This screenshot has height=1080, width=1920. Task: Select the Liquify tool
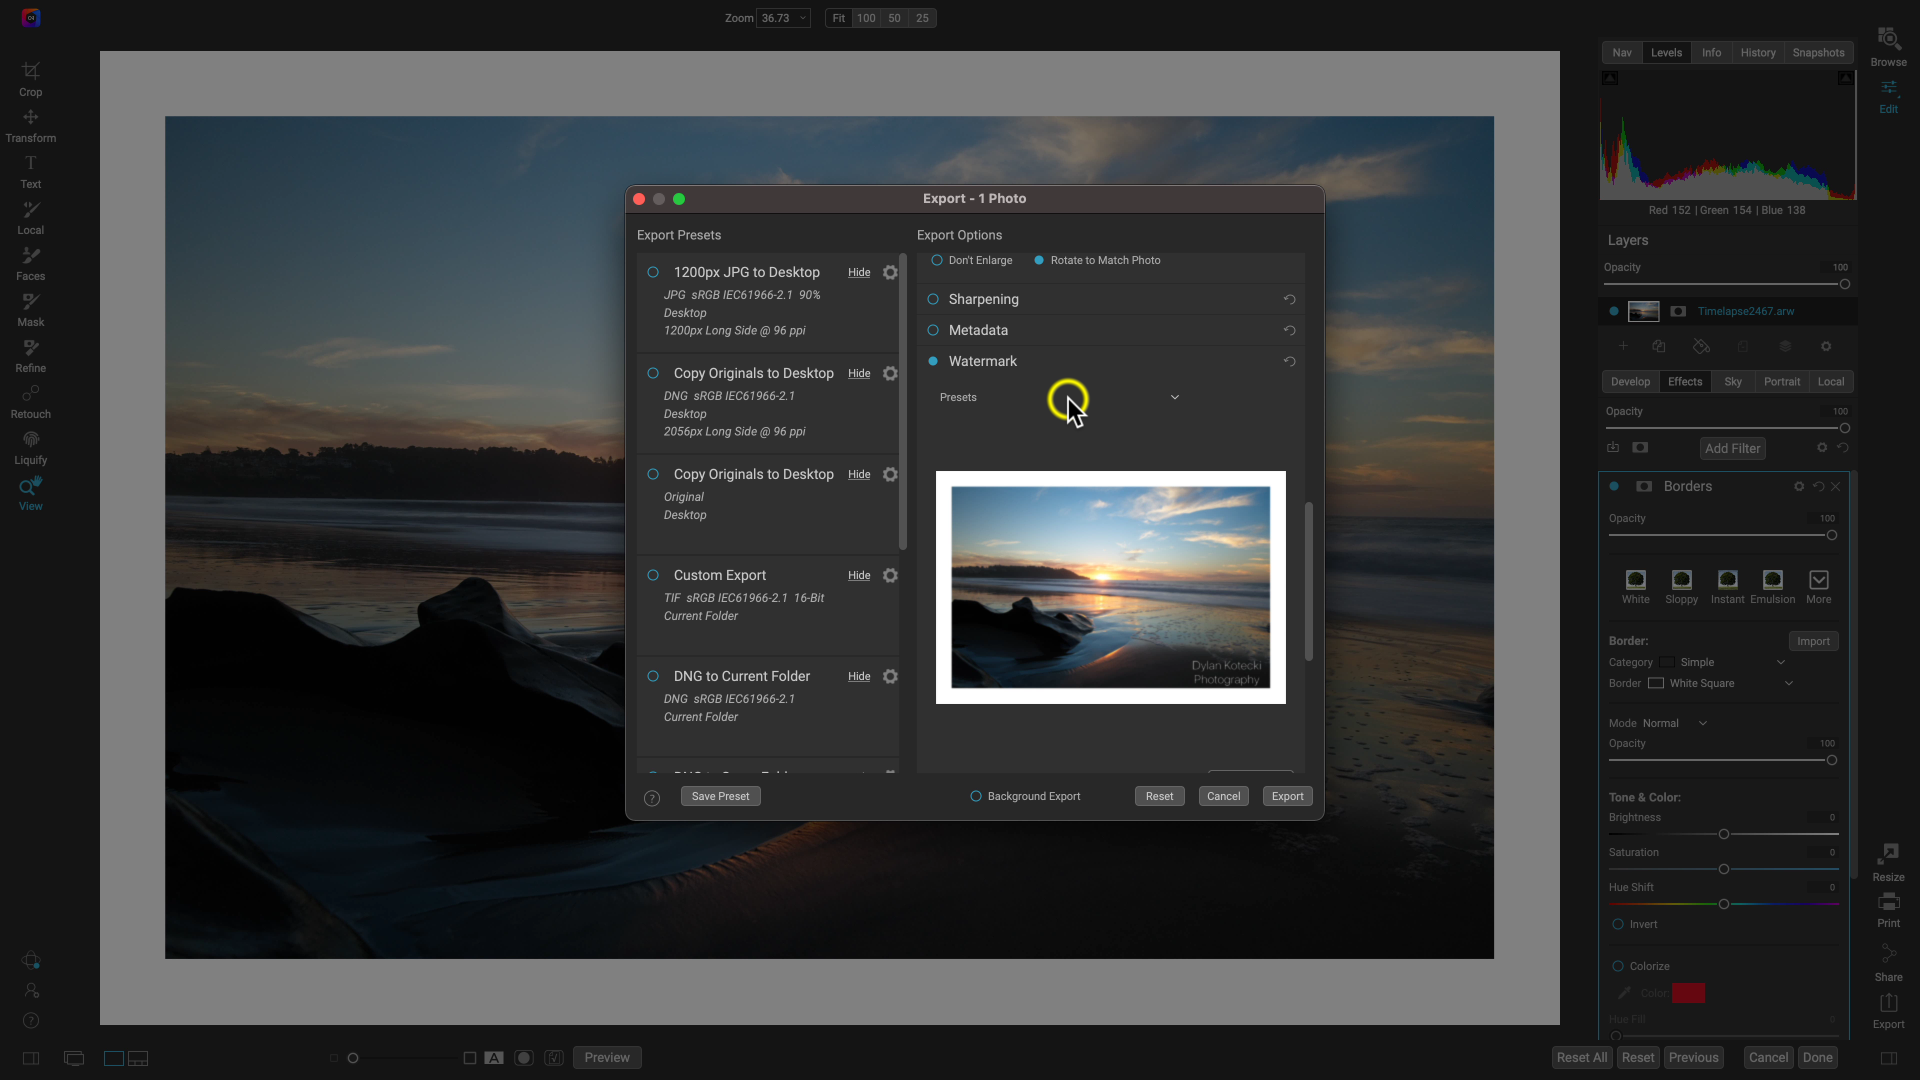pyautogui.click(x=31, y=448)
